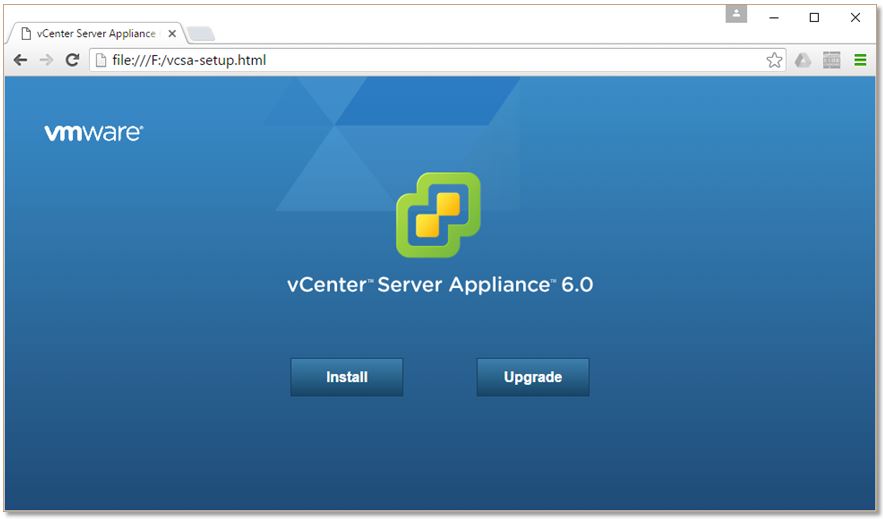Viewport: 883px width, 519px height.
Task: Maximize the browser window
Action: tap(814, 17)
